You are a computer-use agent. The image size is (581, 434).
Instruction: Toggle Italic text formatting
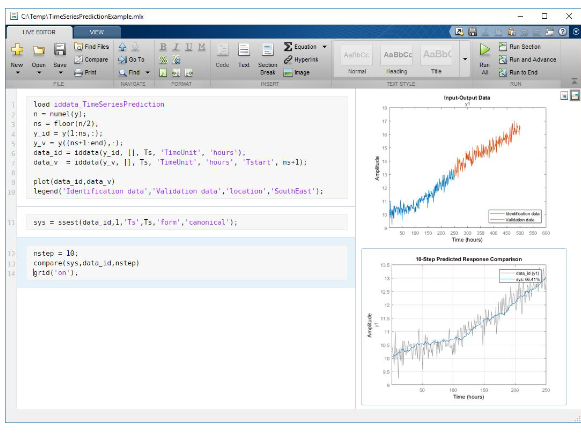point(176,47)
